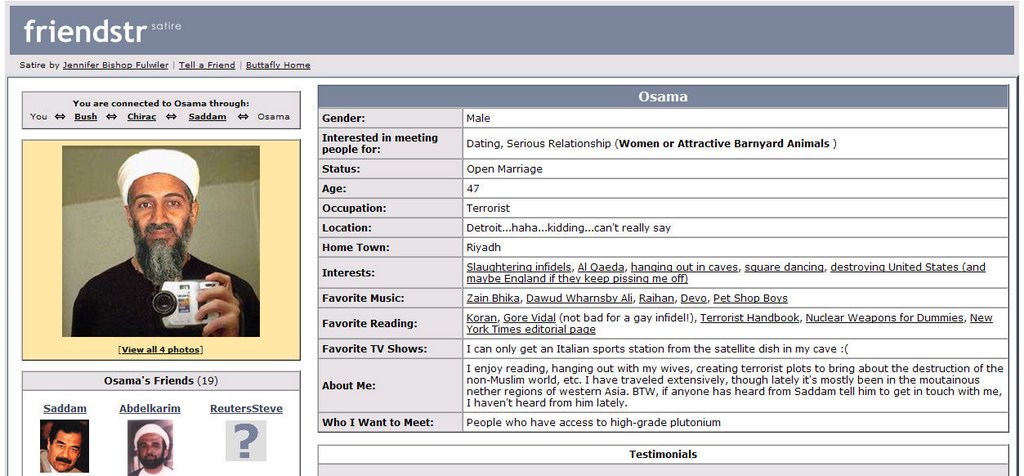Open the Zain Bhika music link

(x=493, y=298)
